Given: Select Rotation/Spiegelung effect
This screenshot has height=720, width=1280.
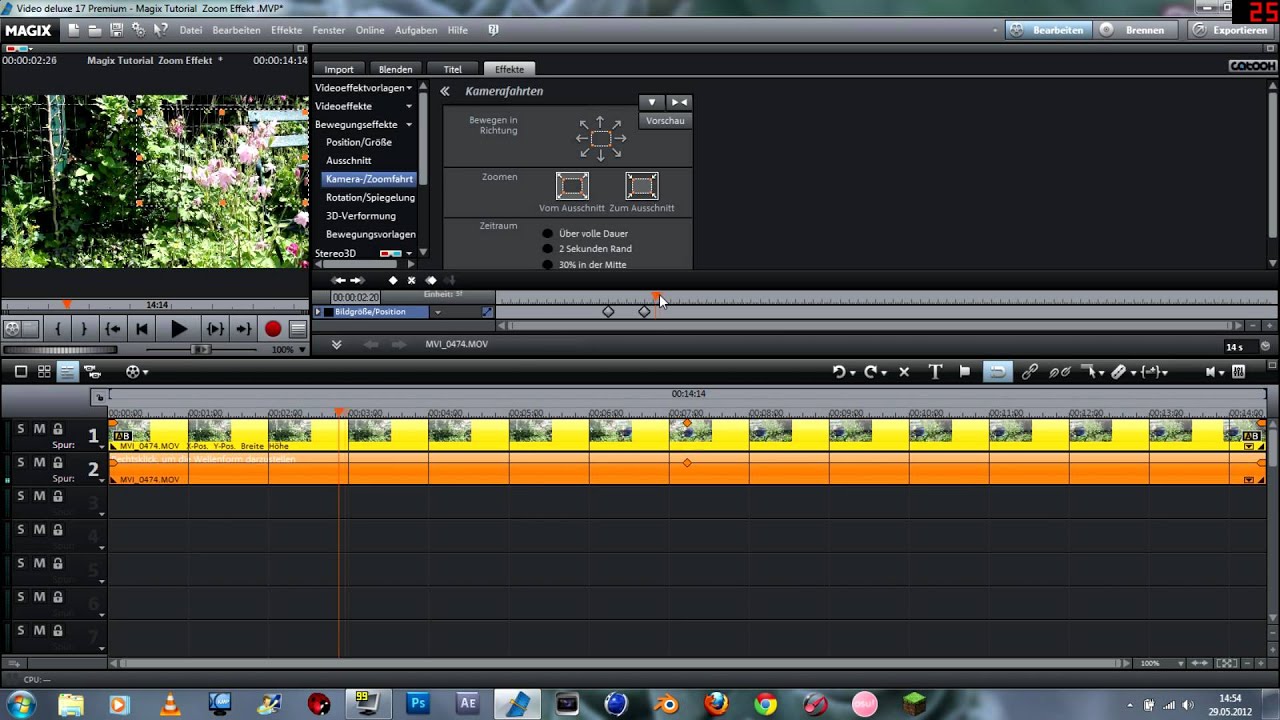Looking at the screenshot, I should pyautogui.click(x=370, y=197).
